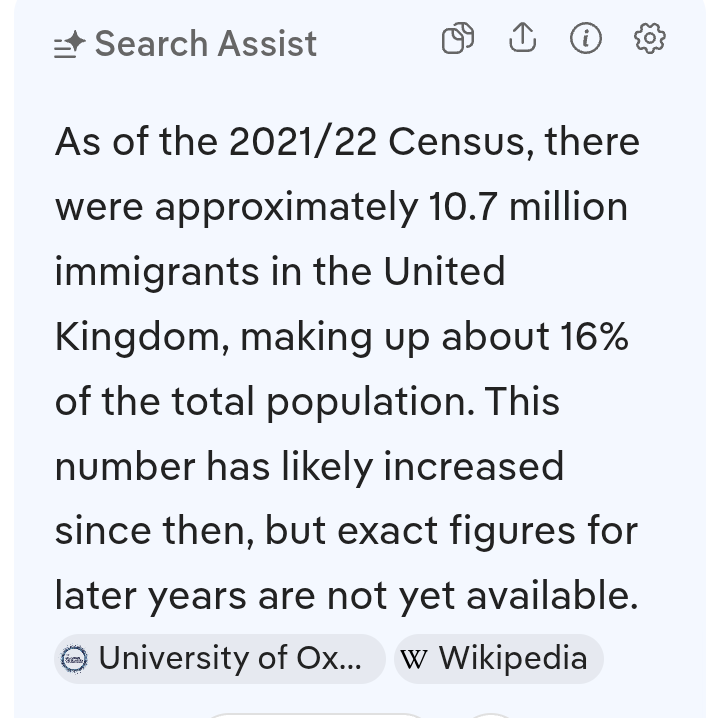The width and height of the screenshot is (720, 718).
Task: Click the Wikipedia W logo icon
Action: [x=413, y=659]
